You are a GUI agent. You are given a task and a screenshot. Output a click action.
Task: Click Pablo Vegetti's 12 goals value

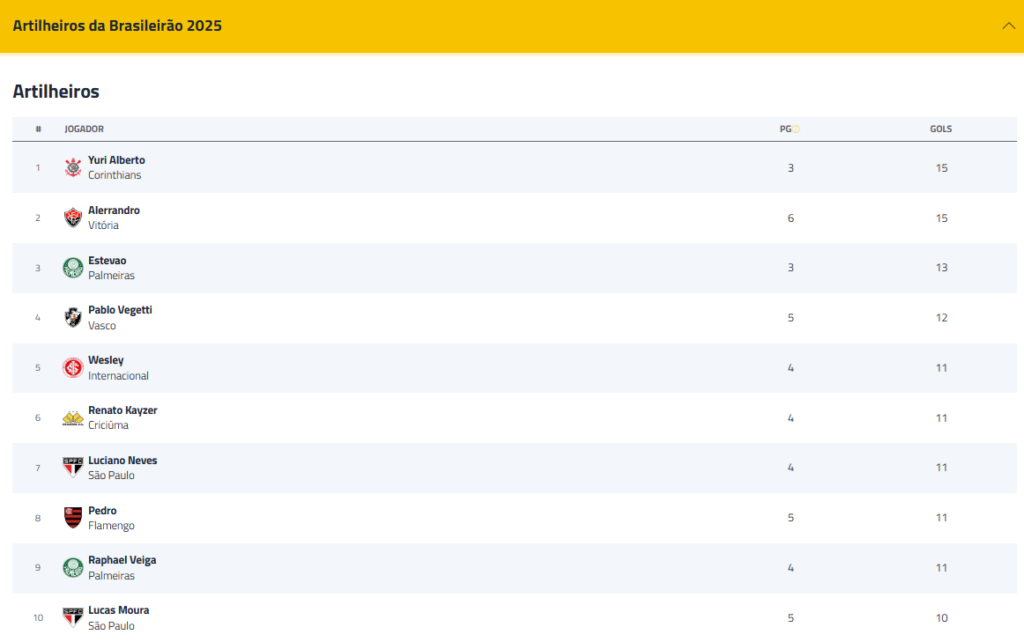(x=941, y=318)
